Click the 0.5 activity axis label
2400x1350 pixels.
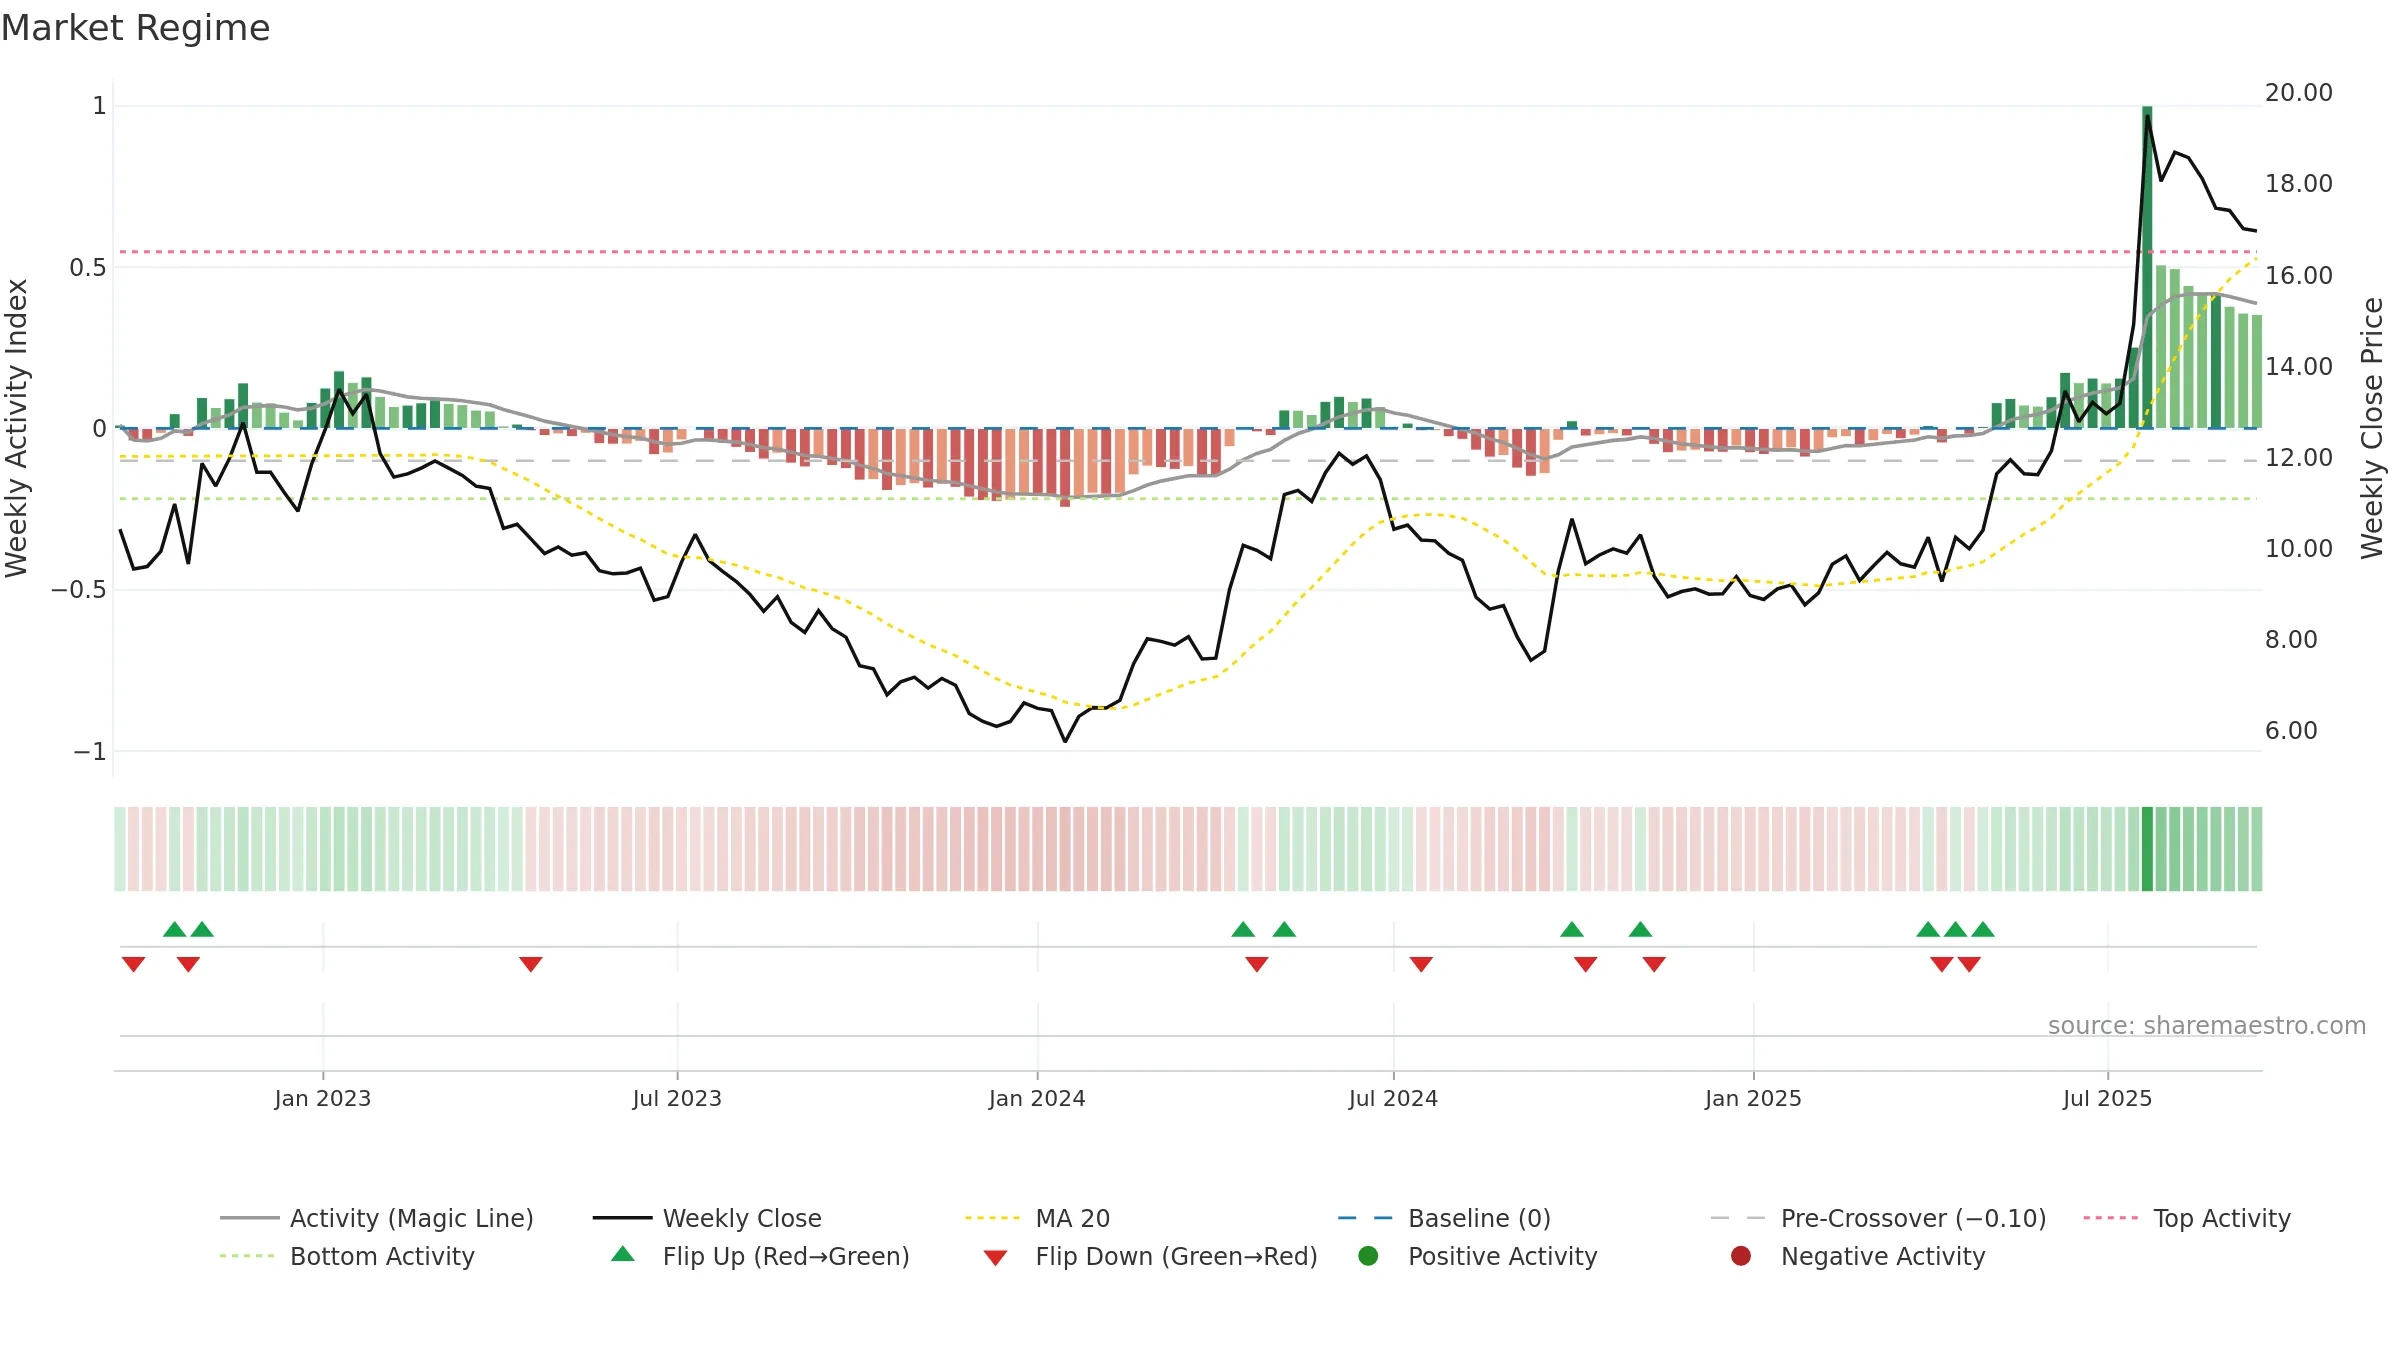87,267
